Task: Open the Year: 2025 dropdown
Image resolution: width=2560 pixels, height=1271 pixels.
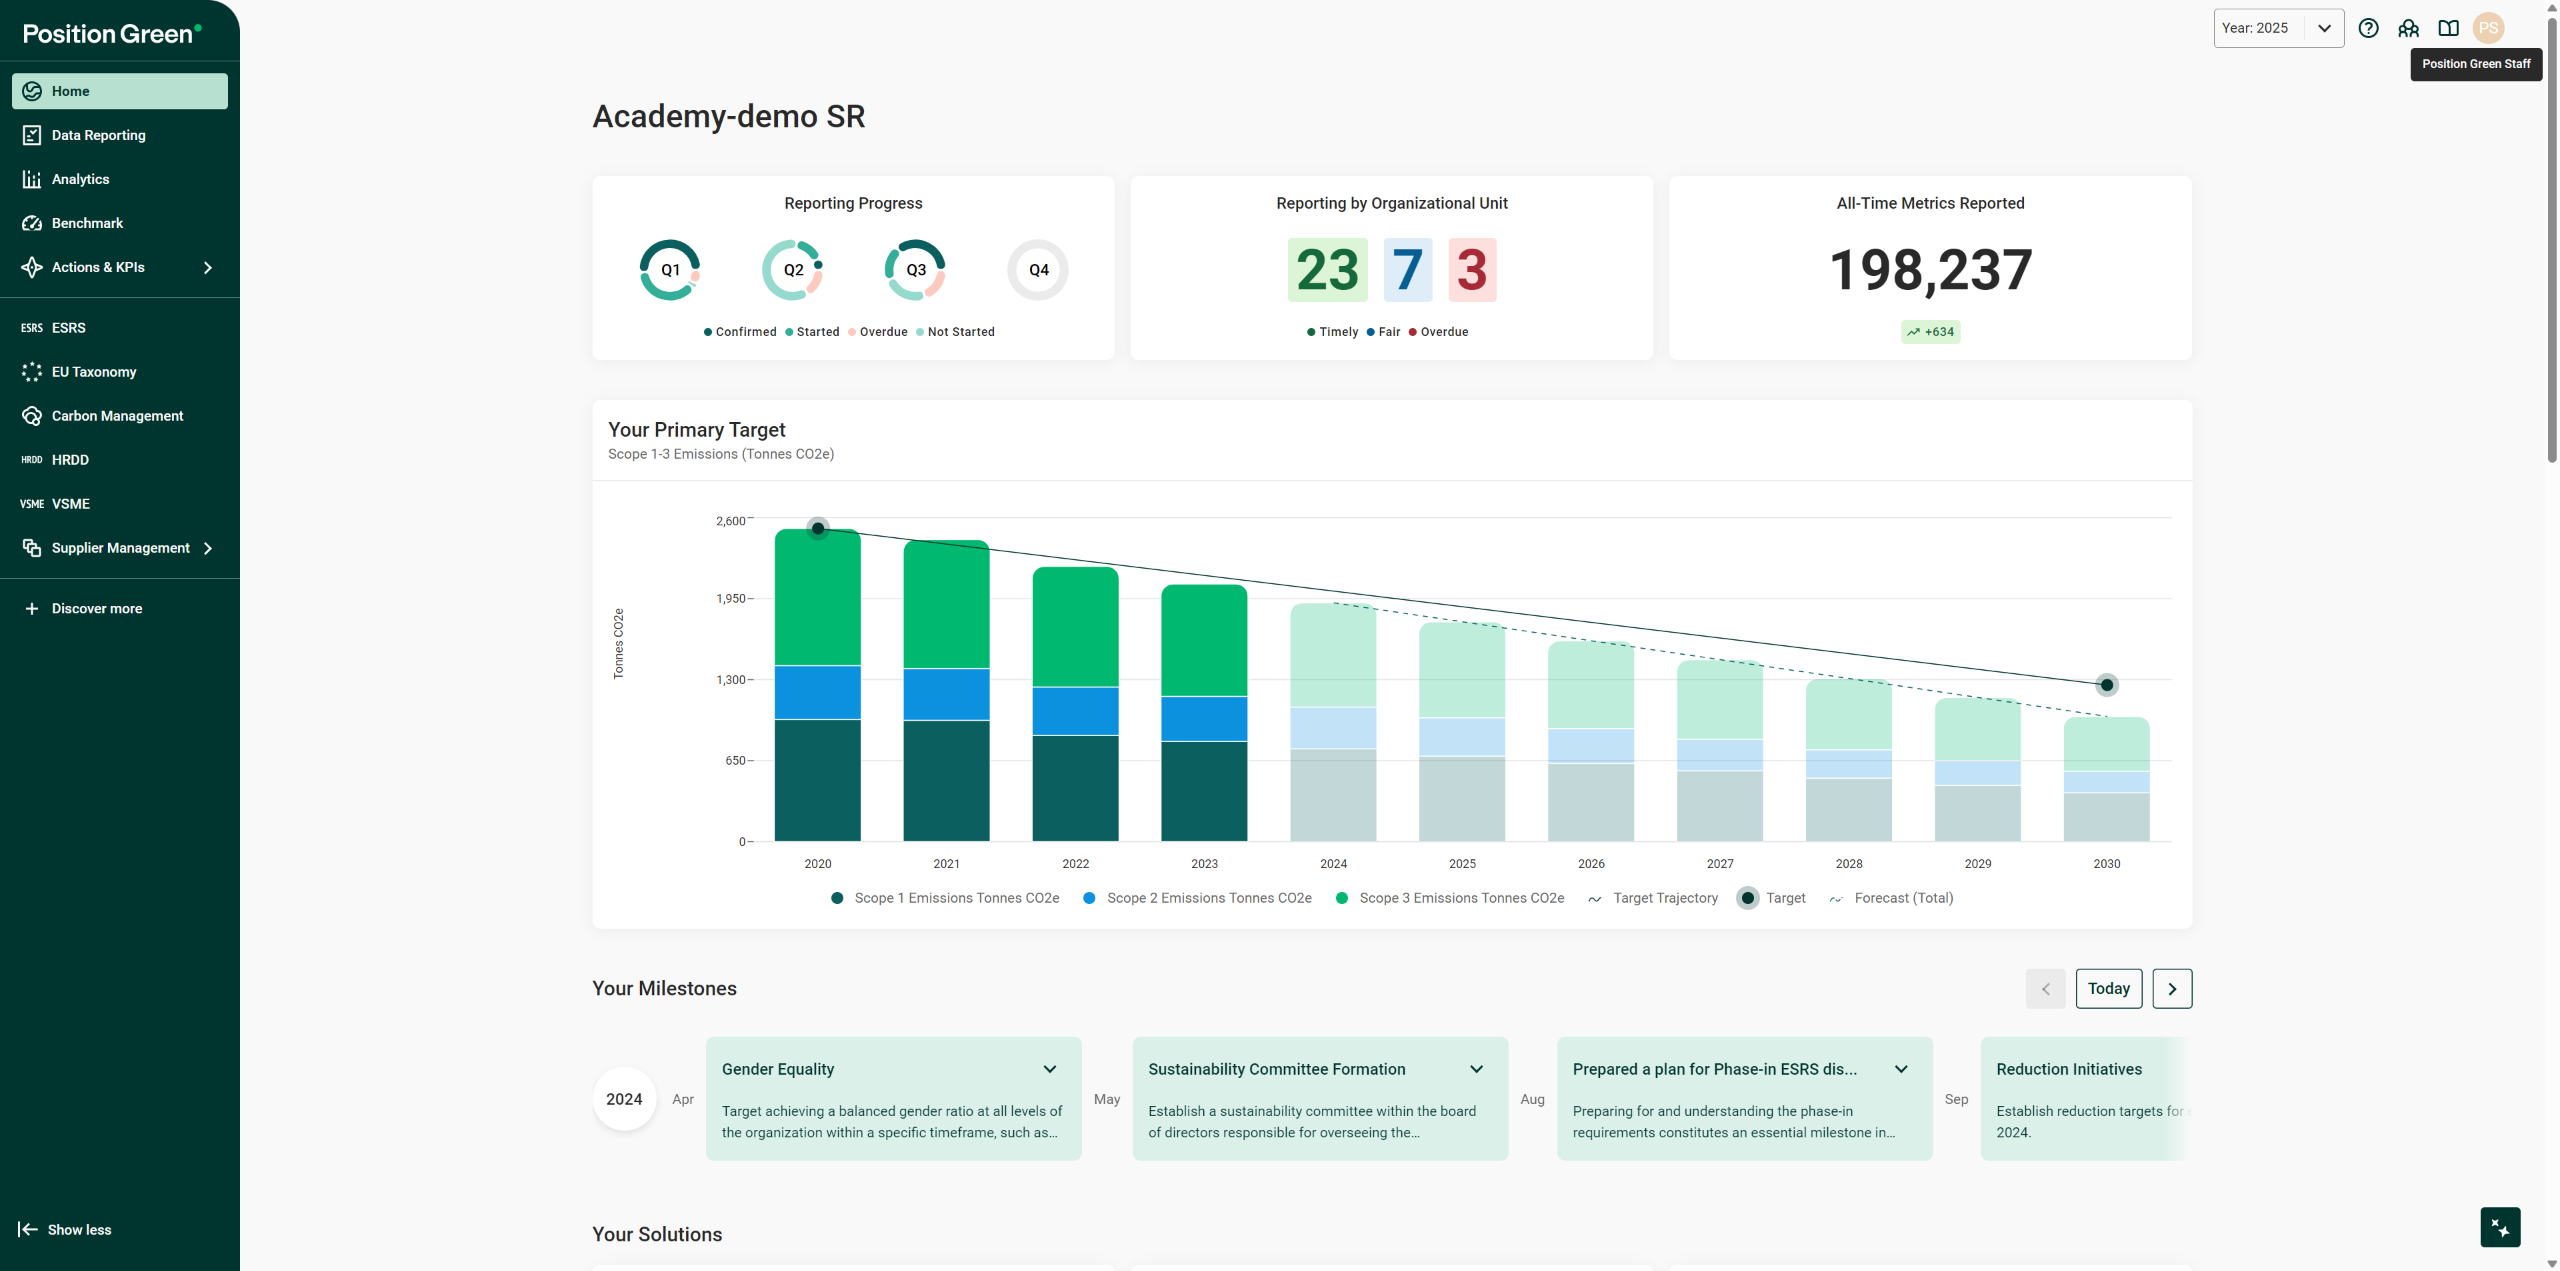Action: coord(2278,28)
